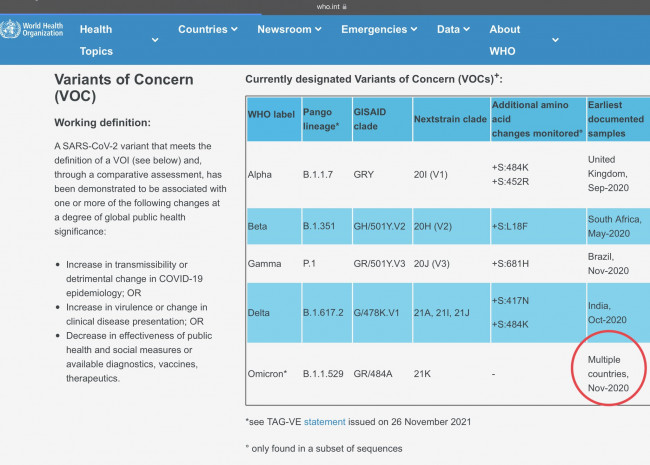
Task: Click the 'only found in a subset of sequences' footnote
Action: tap(324, 449)
